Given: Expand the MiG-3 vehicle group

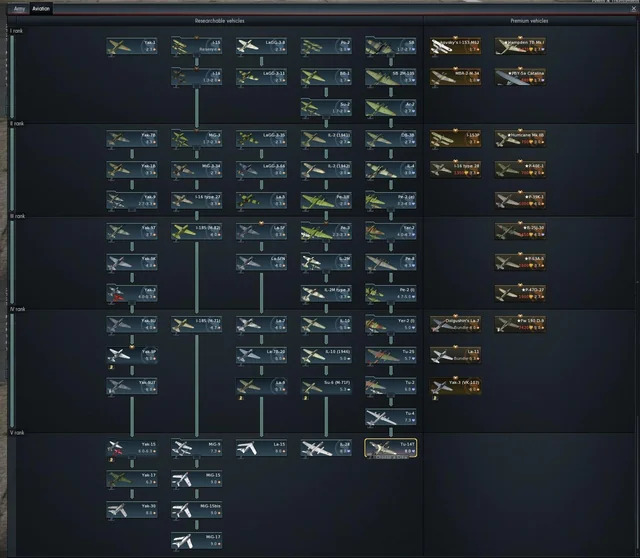Looking at the screenshot, I should point(197,139).
